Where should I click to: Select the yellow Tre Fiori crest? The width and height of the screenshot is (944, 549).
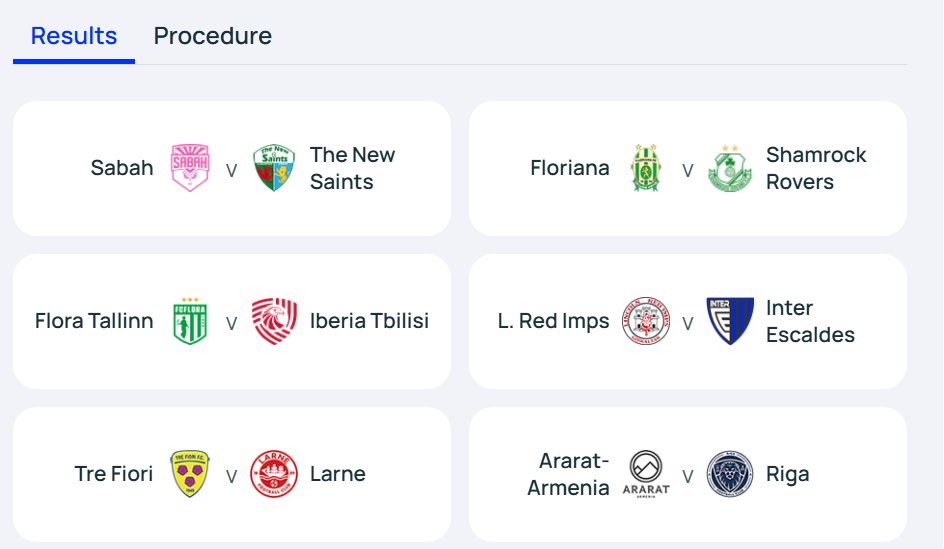pos(190,474)
